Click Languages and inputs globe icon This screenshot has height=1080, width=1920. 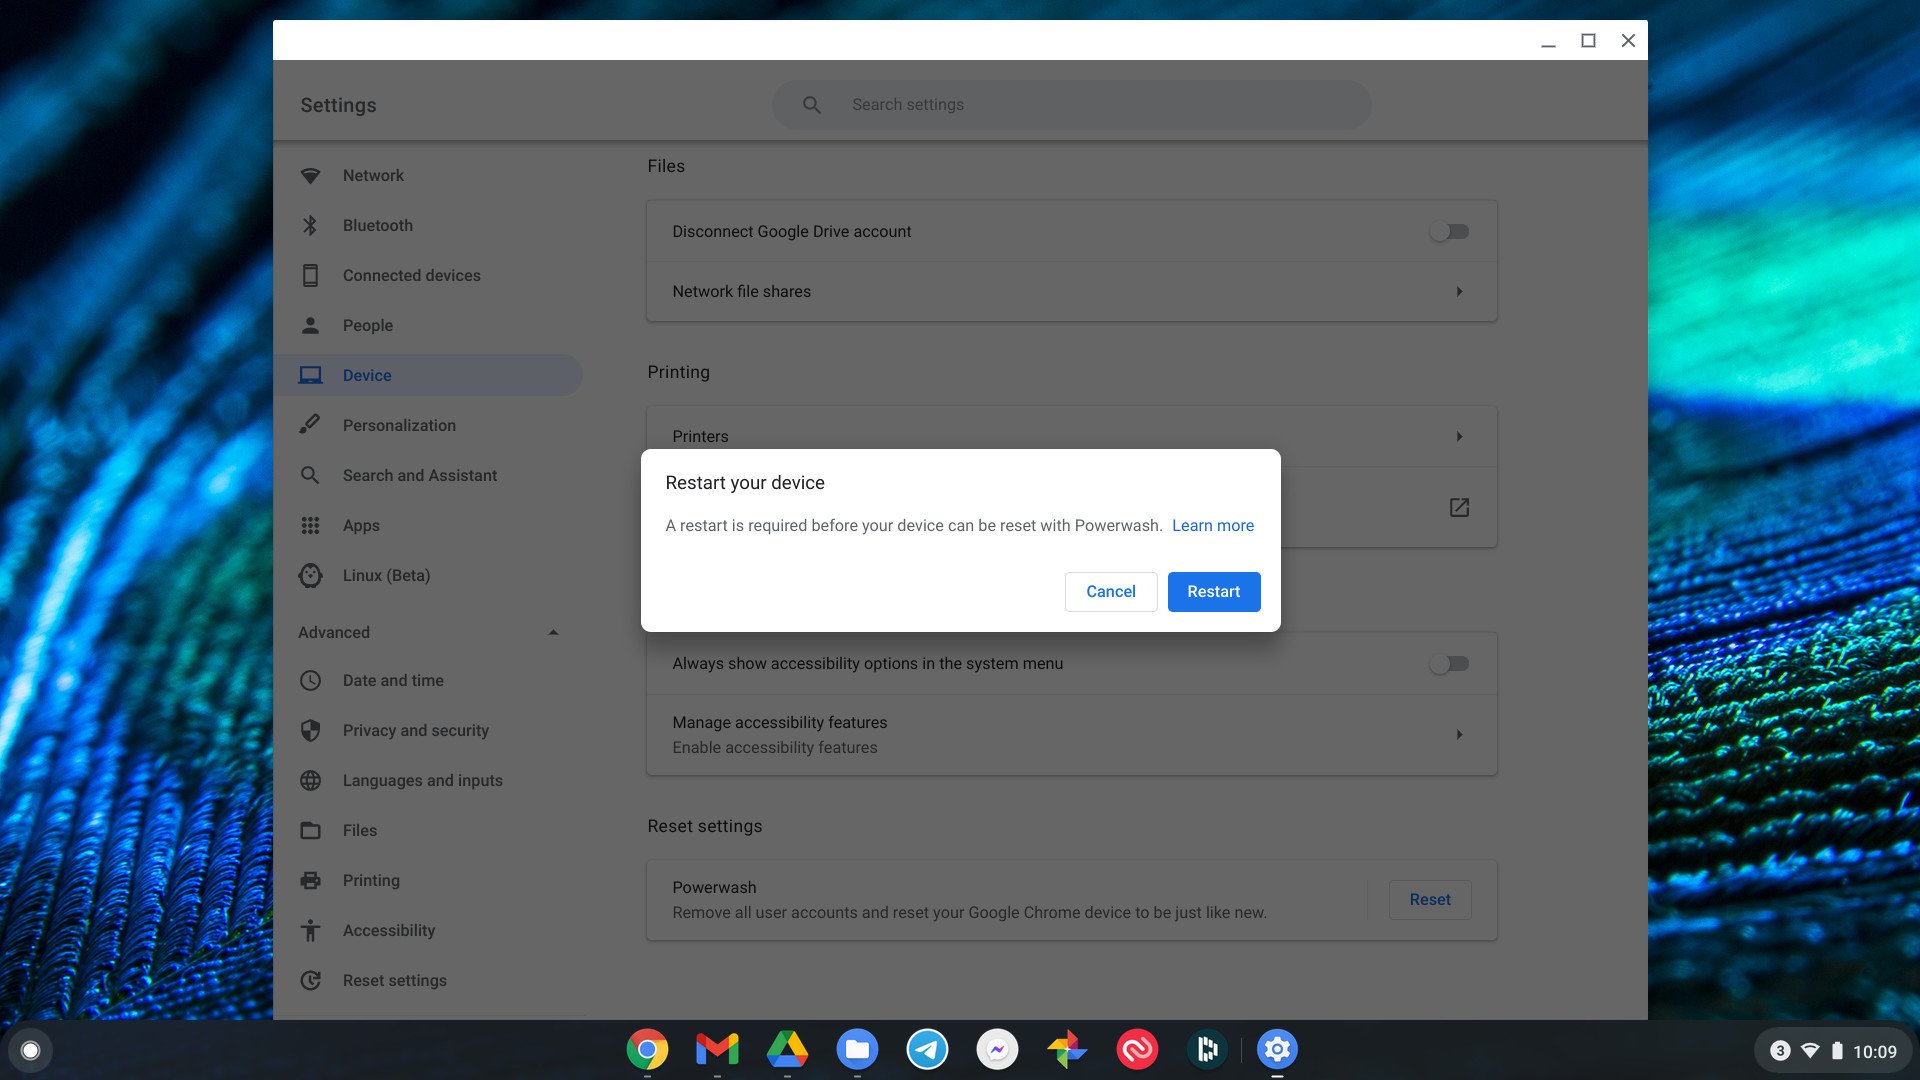[x=310, y=780]
